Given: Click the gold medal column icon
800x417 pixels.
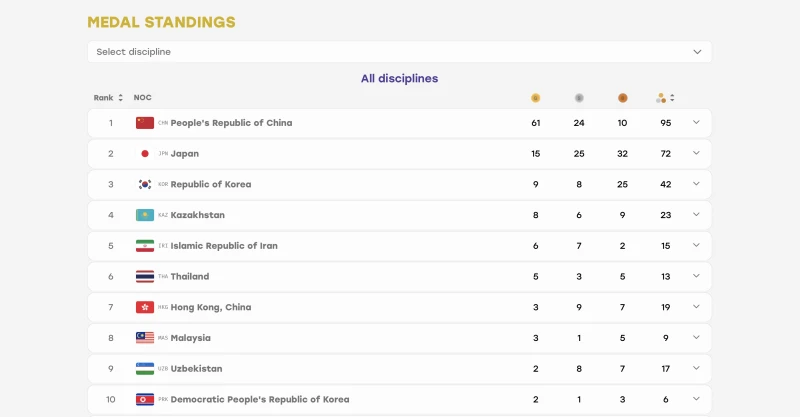Looking at the screenshot, I should pyautogui.click(x=535, y=98).
